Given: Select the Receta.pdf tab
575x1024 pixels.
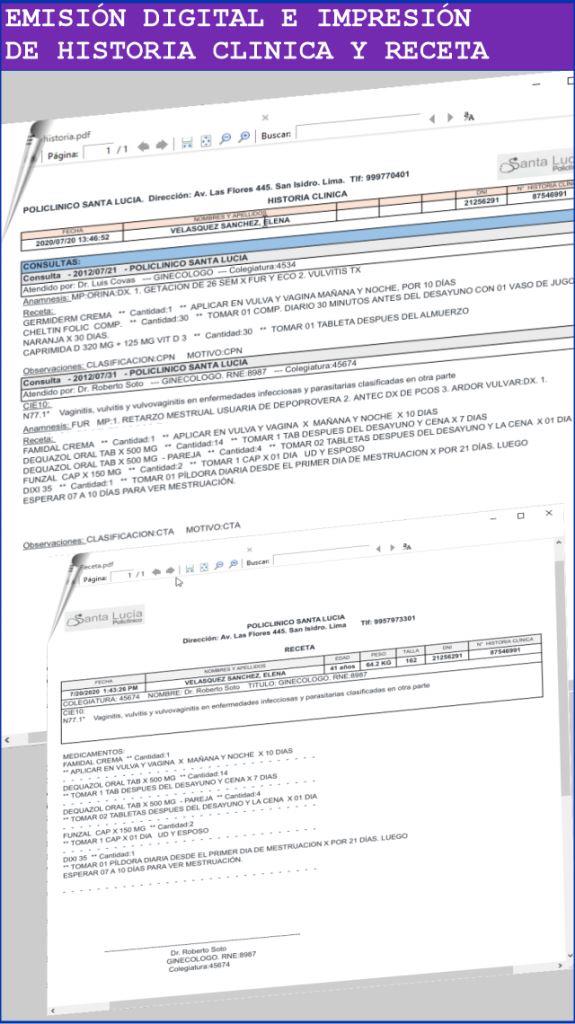Looking at the screenshot, I should (97, 566).
